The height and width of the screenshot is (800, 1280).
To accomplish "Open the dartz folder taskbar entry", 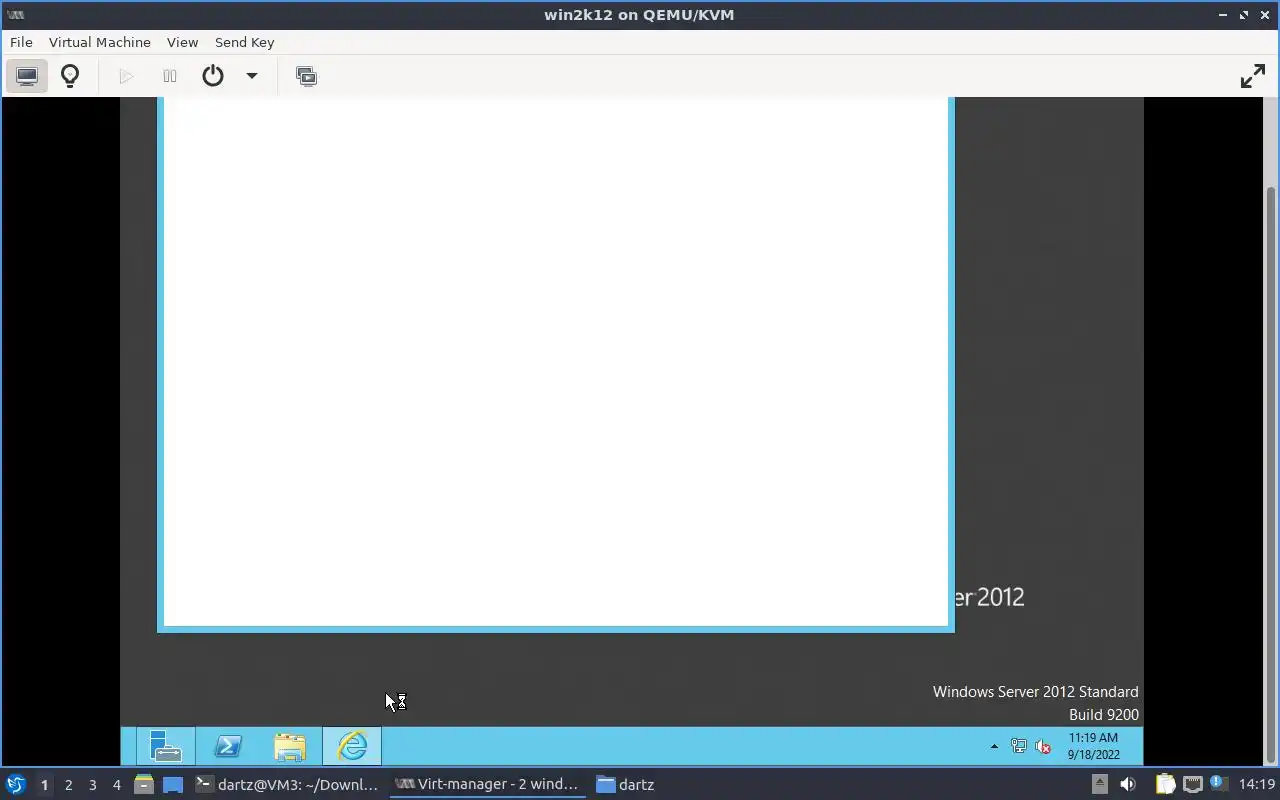I will click(625, 785).
